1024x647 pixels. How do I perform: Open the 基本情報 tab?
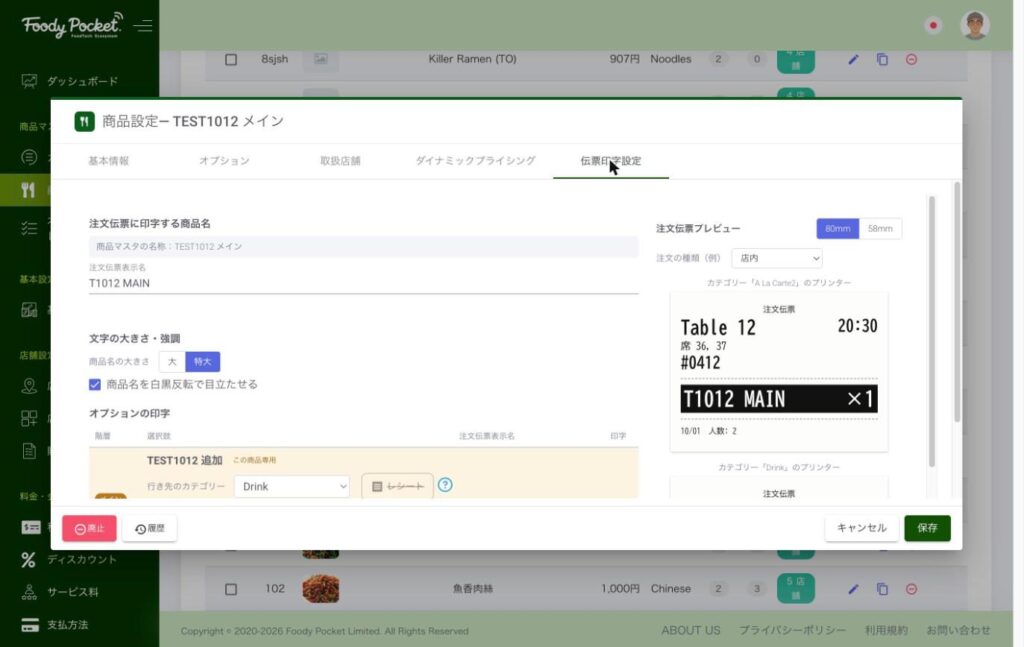click(x=108, y=161)
